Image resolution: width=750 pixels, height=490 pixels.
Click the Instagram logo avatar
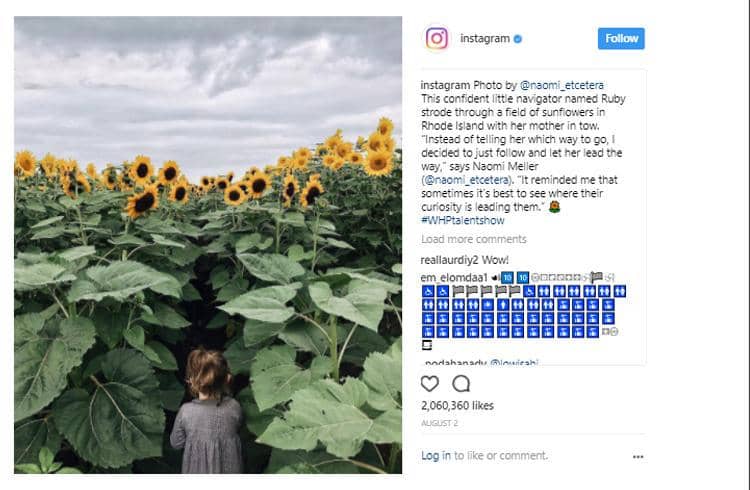[x=437, y=39]
